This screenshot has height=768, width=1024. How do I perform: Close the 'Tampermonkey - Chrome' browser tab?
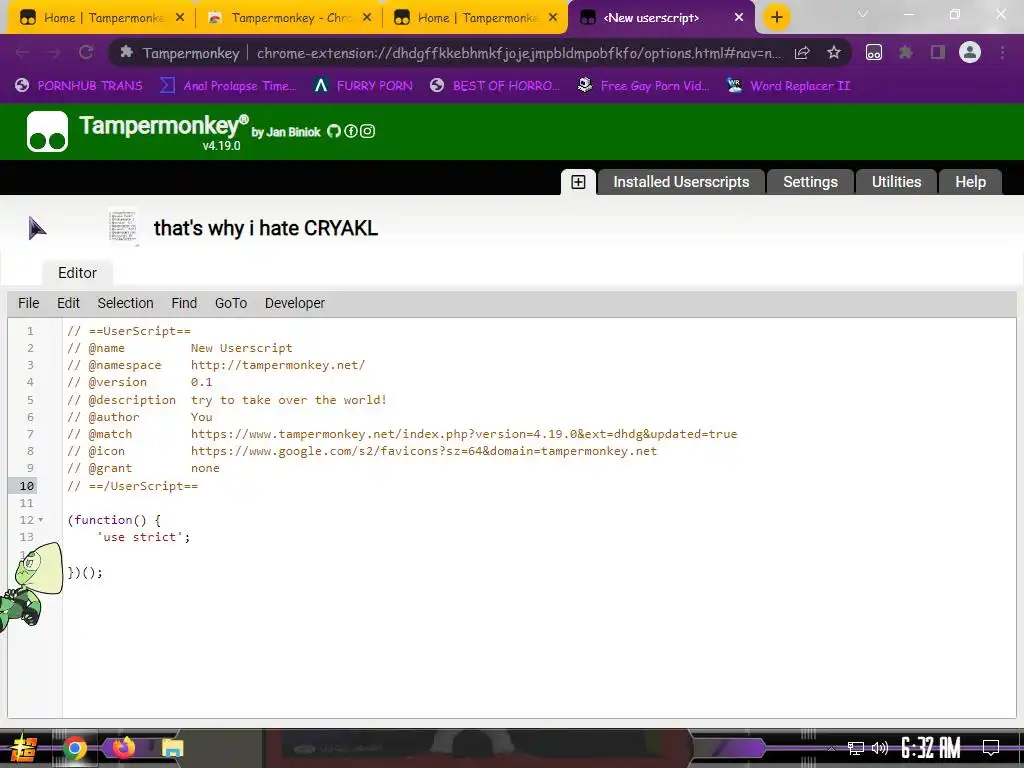click(x=367, y=18)
